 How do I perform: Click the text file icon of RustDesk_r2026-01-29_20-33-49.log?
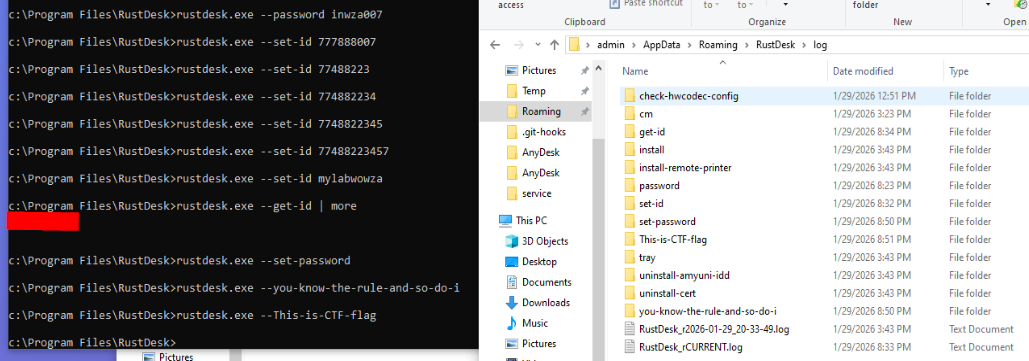click(630, 329)
